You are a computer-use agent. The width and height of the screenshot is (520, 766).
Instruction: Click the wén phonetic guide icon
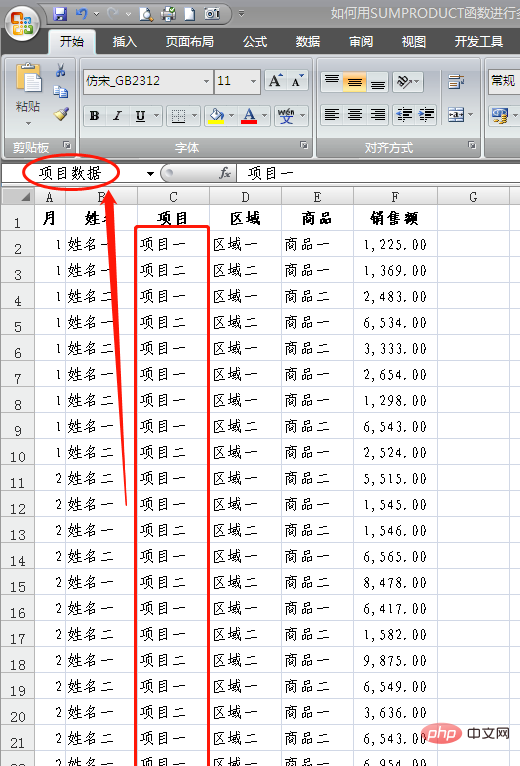(286, 116)
